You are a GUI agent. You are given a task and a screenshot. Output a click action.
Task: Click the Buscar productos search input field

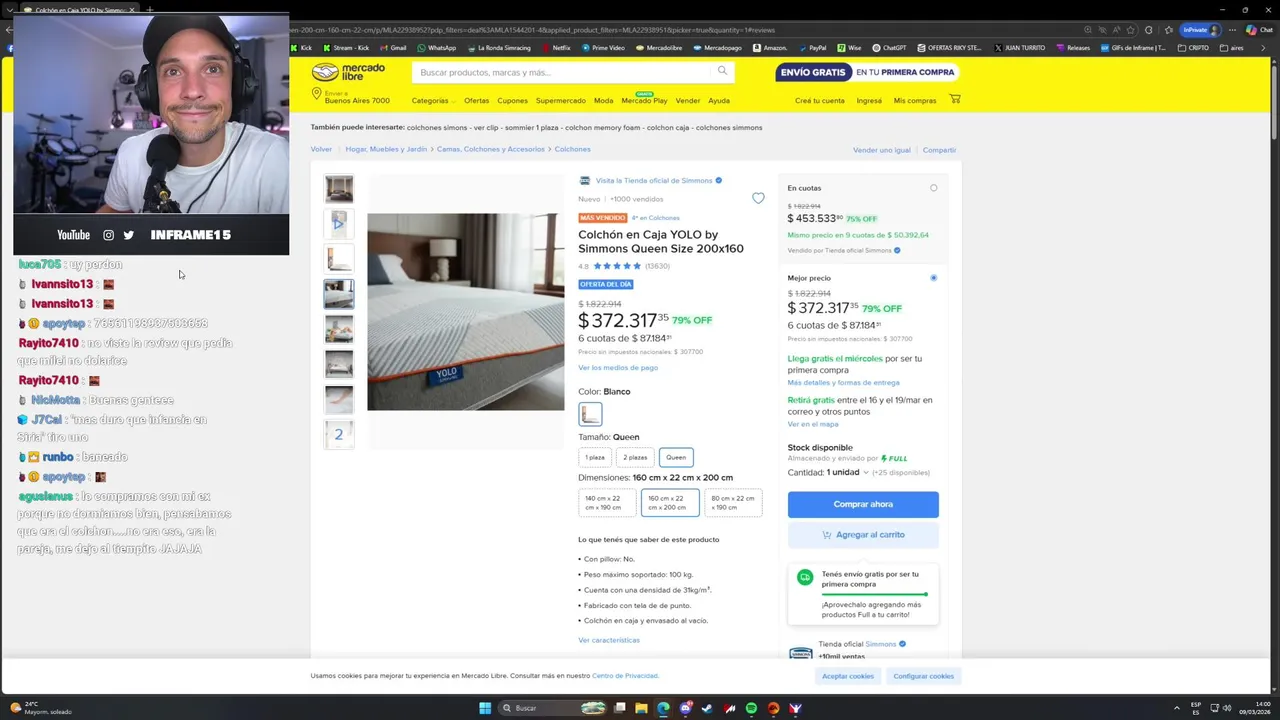(x=563, y=72)
